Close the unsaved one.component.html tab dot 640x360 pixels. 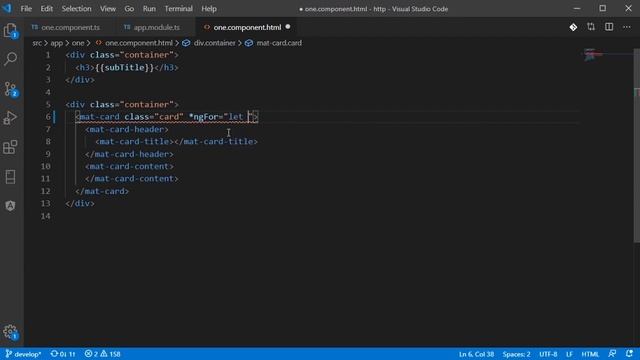(x=288, y=27)
